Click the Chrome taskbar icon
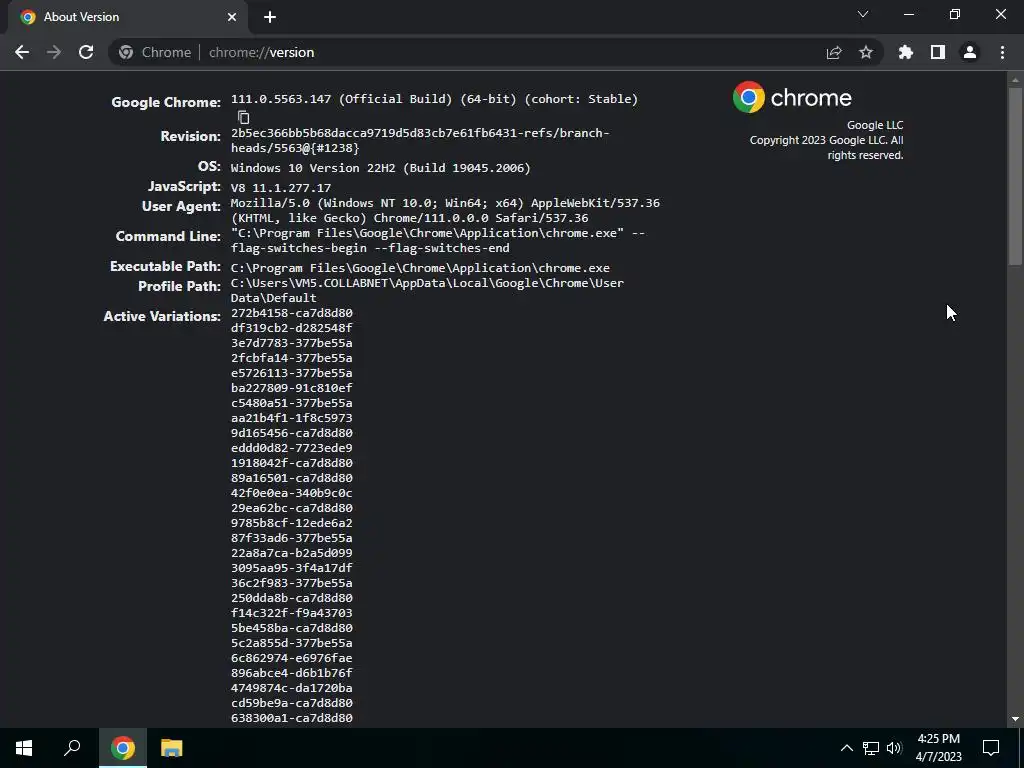 (x=123, y=748)
